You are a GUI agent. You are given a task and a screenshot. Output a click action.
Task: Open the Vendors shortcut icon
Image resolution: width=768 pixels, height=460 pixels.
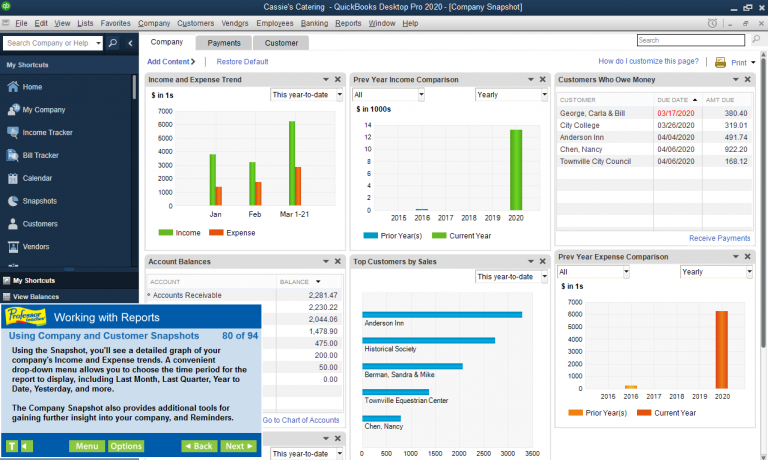(x=13, y=246)
